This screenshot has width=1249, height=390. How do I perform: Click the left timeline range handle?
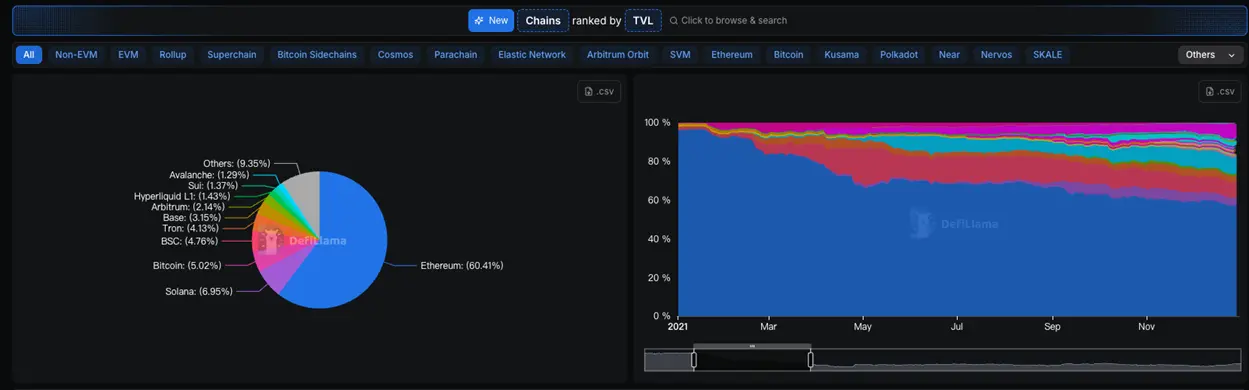point(693,359)
